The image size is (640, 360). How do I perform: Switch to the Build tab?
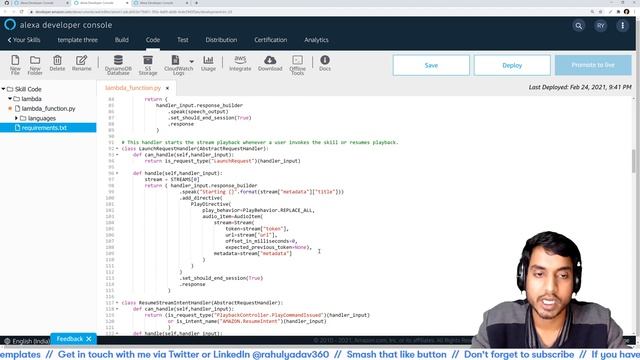click(x=122, y=40)
